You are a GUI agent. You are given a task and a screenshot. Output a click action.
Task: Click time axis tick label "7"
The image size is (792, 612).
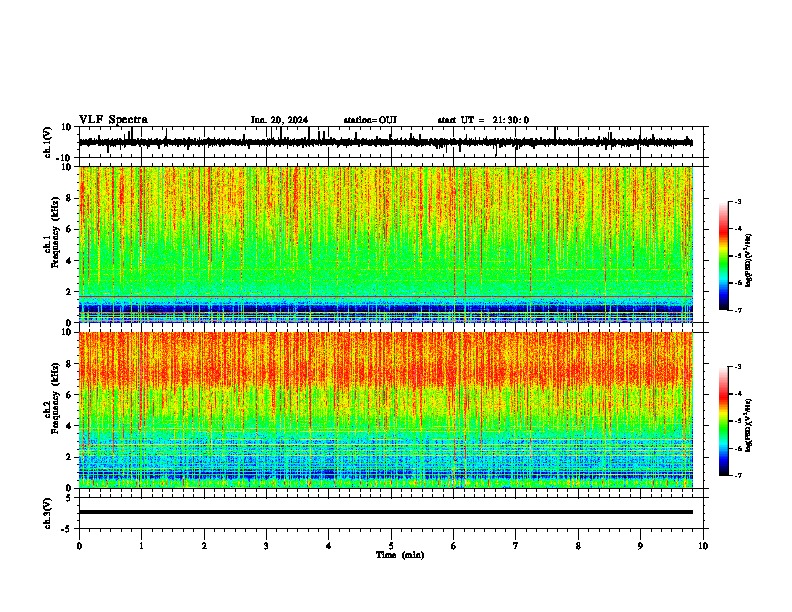(x=516, y=546)
